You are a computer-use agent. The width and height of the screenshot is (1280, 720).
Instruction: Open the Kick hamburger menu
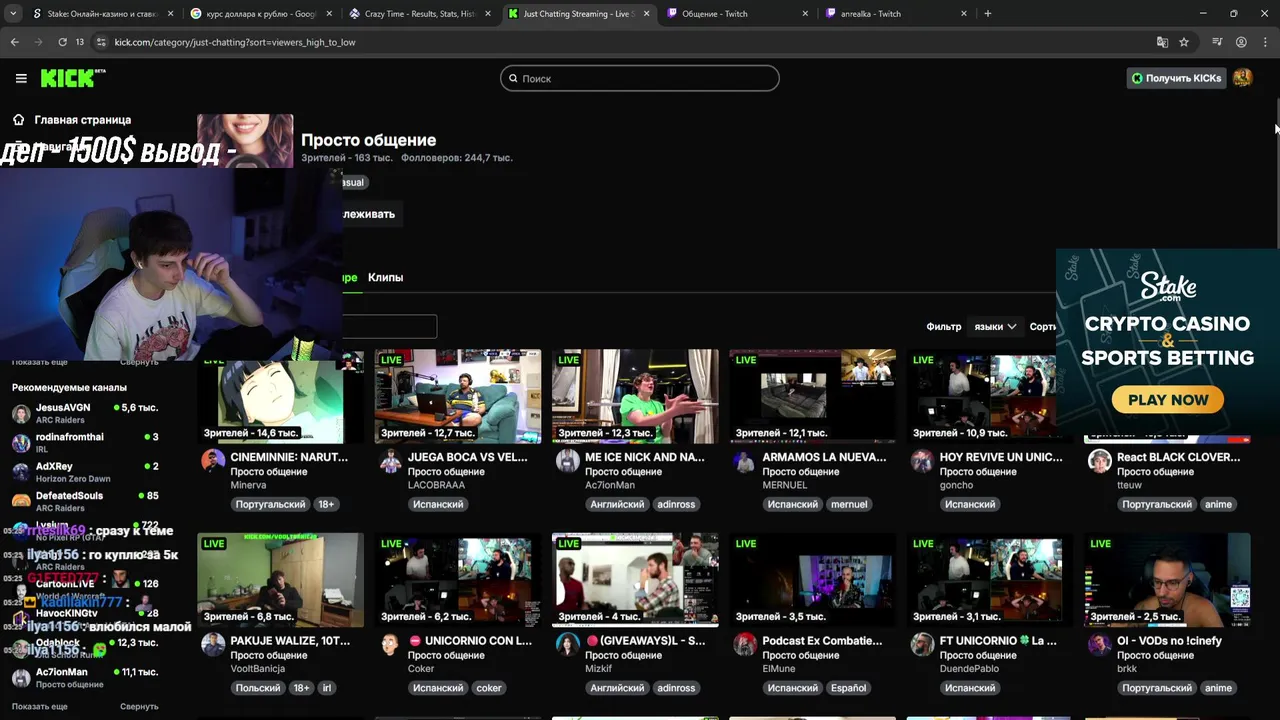tap(21, 78)
